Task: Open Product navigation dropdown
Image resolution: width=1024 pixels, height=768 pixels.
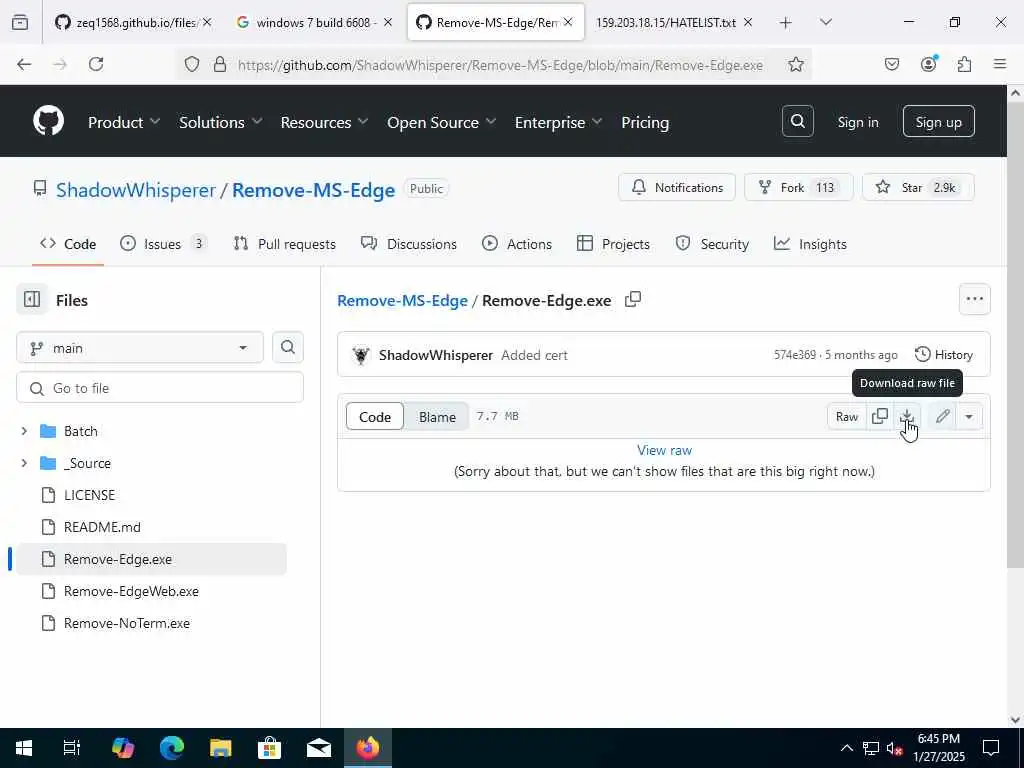Action: click(x=124, y=122)
